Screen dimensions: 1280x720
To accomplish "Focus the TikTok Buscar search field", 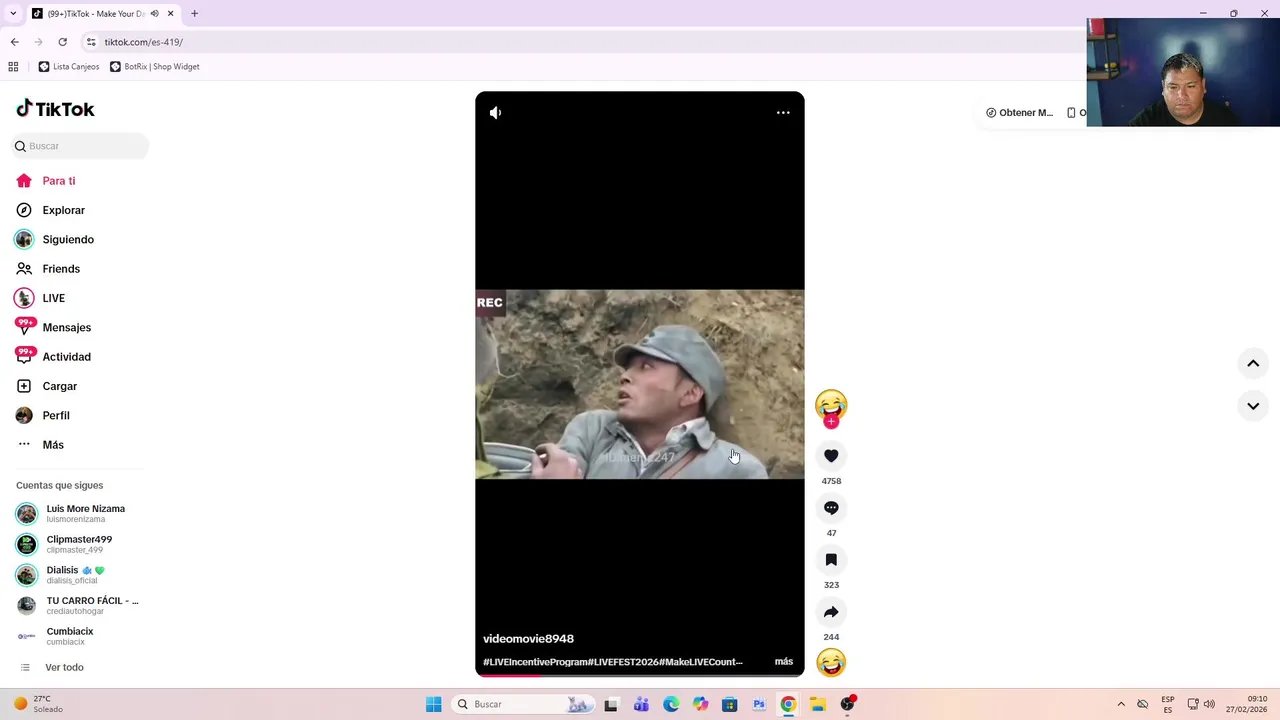I will tap(80, 146).
